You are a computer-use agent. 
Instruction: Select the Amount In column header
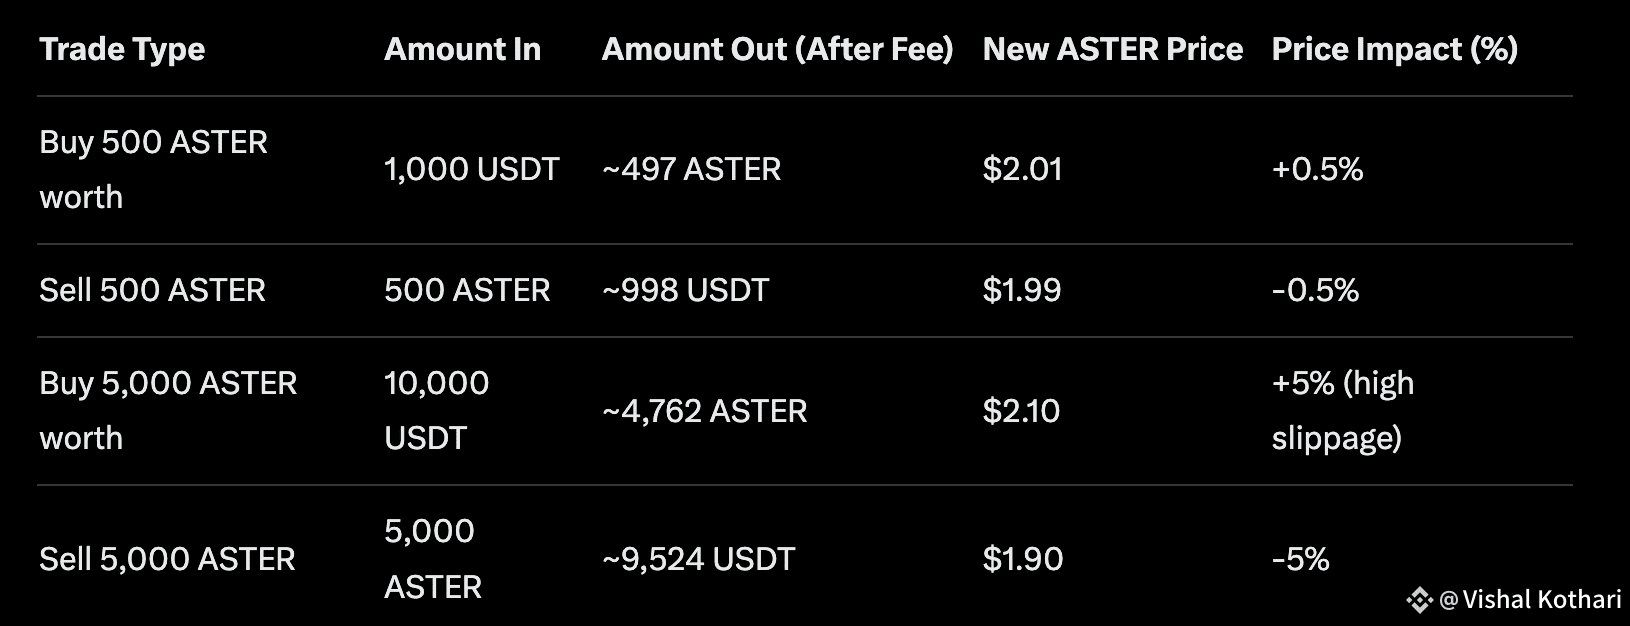(x=462, y=49)
